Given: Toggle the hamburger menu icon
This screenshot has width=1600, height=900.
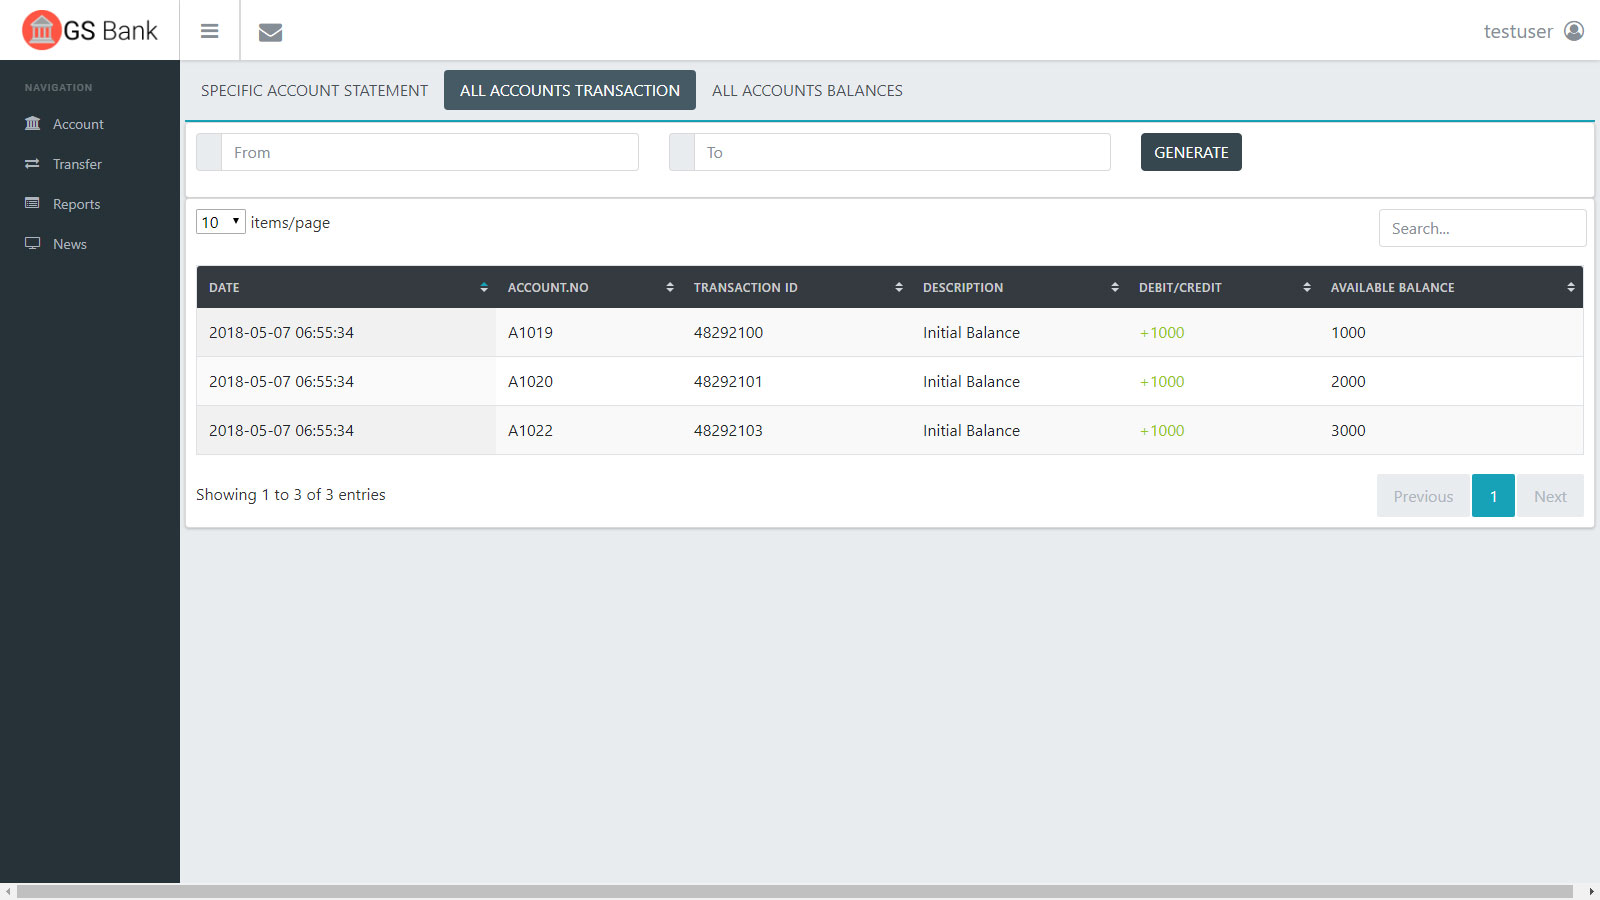Looking at the screenshot, I should [x=209, y=31].
